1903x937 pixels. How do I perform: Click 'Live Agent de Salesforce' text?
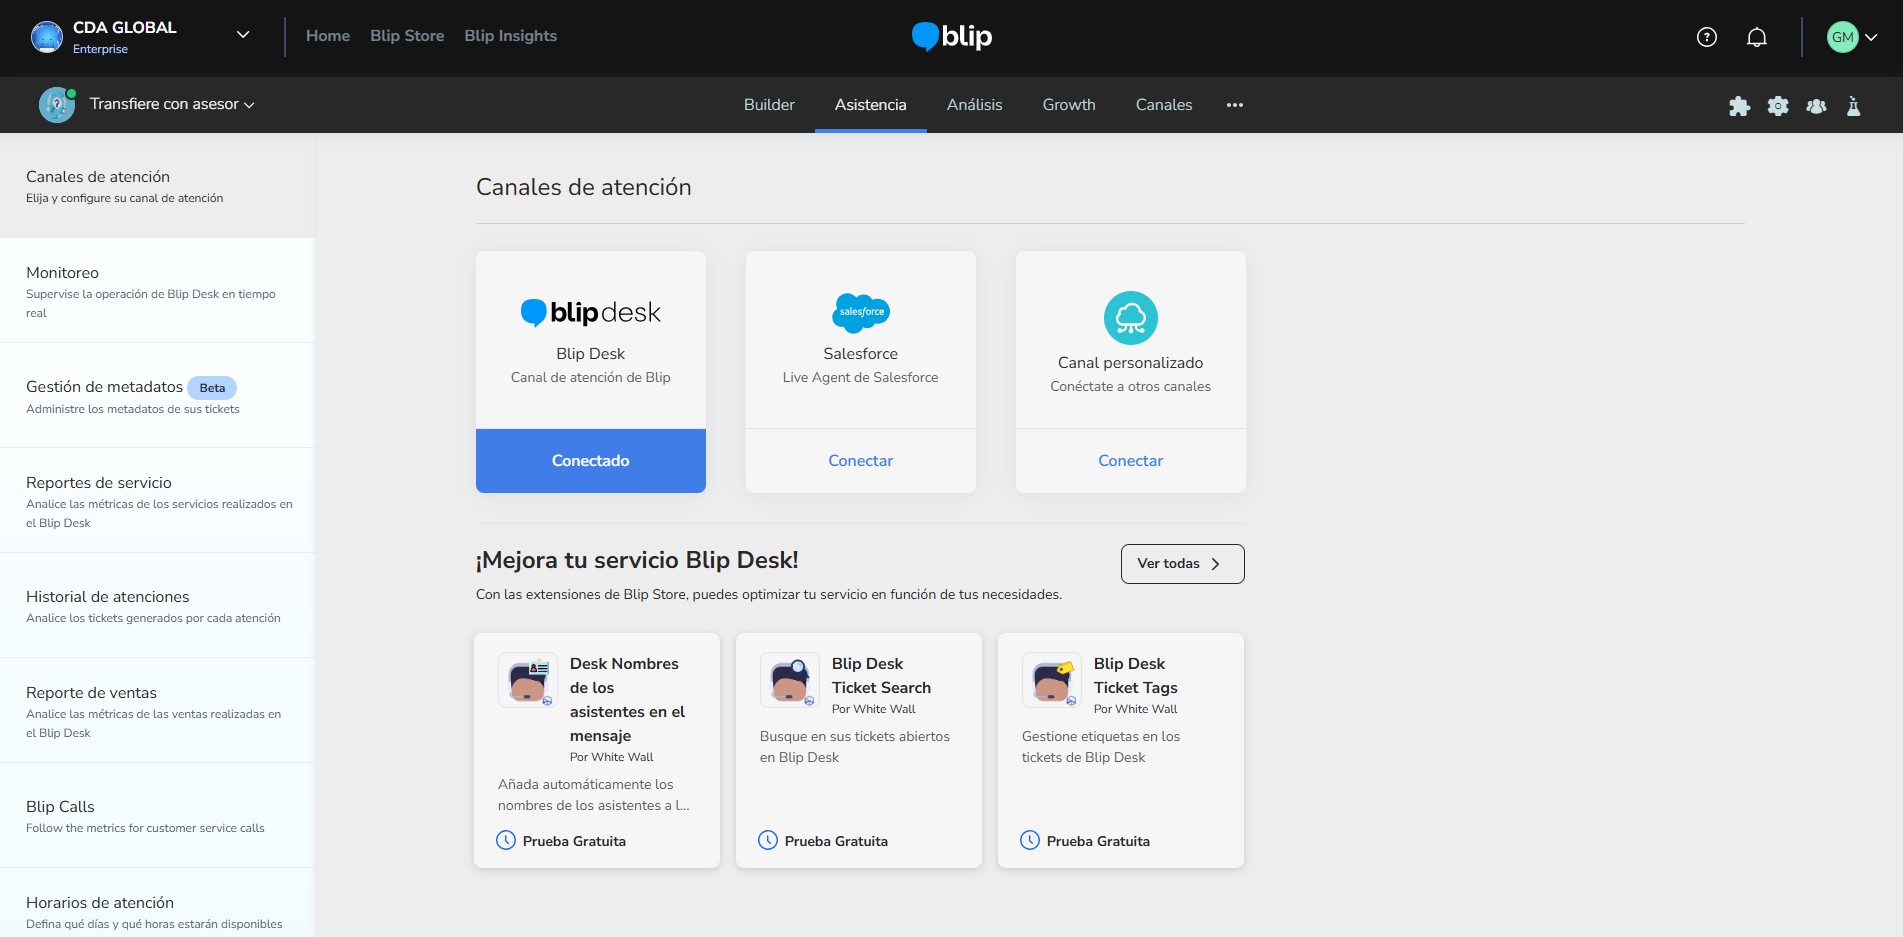(x=861, y=377)
